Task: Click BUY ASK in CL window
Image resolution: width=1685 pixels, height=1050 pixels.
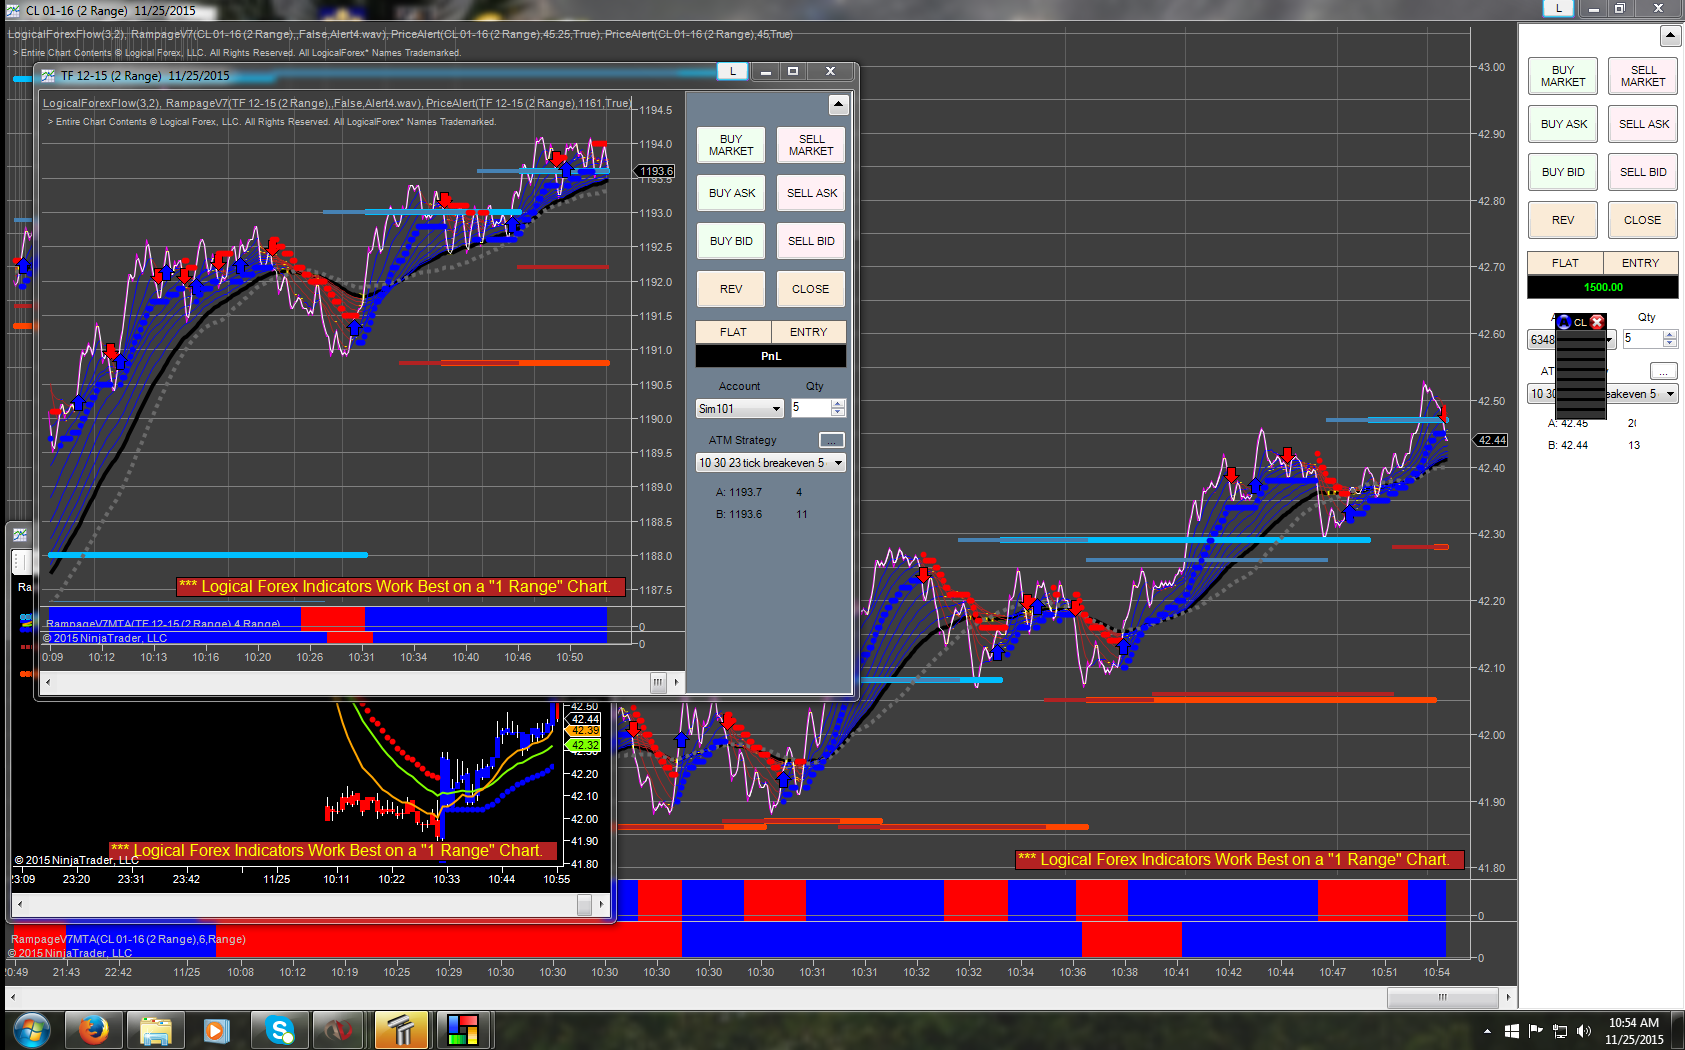Action: point(1563,124)
